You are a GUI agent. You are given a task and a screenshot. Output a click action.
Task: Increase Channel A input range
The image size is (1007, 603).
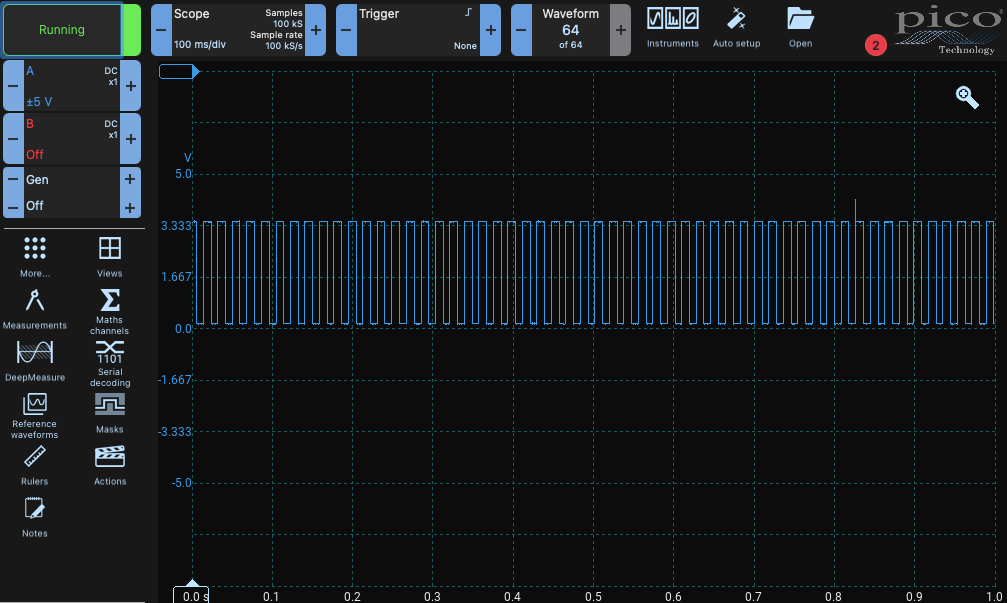[x=130, y=86]
